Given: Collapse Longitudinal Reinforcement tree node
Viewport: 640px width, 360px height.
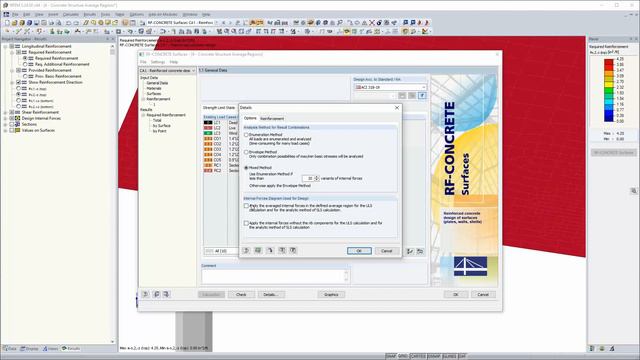Looking at the screenshot, I should point(5,47).
